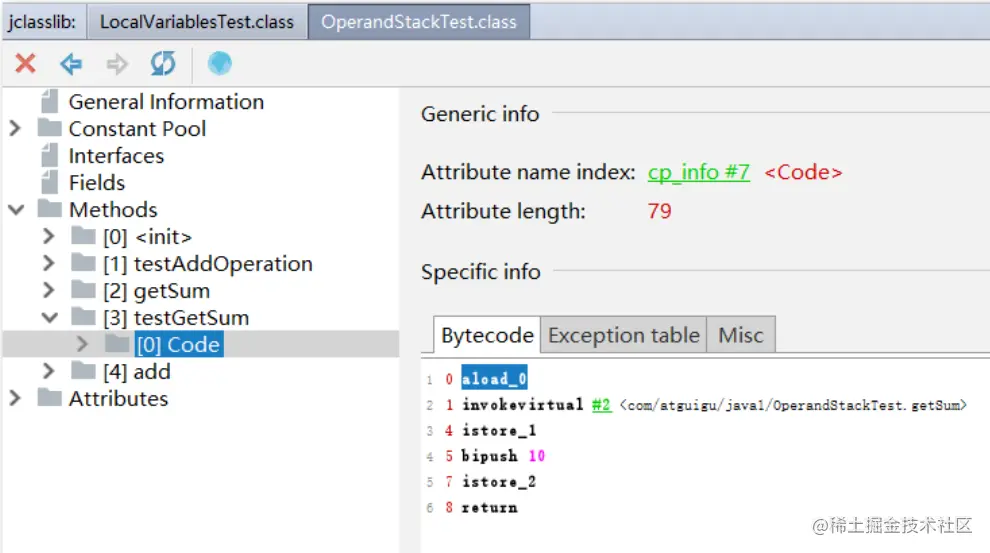Click the Constant Pool folder icon
This screenshot has height=553, width=990.
pos(50,128)
